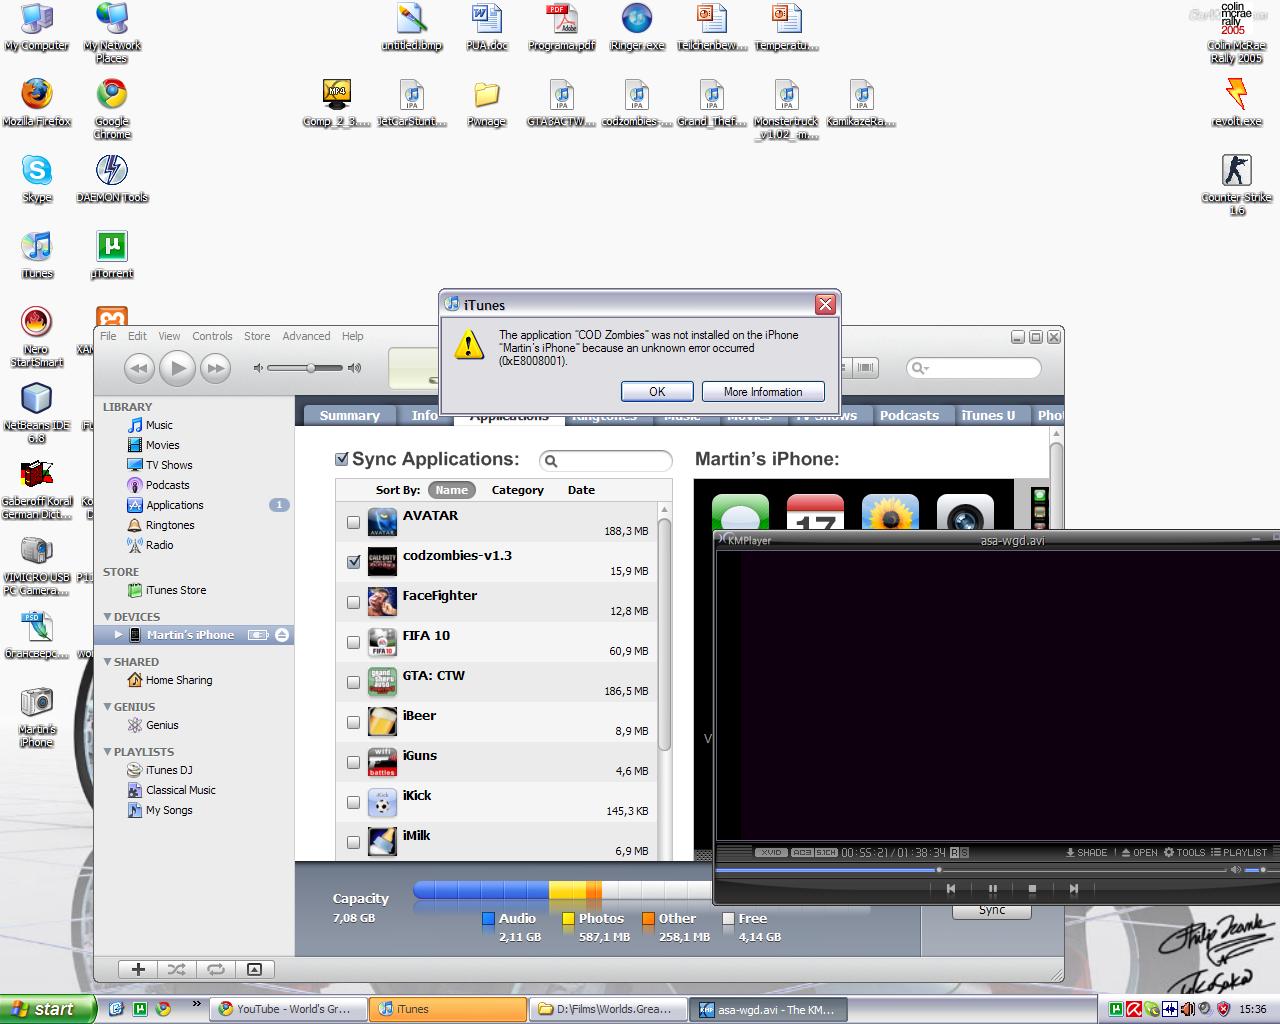Sort applications by Date

point(581,490)
